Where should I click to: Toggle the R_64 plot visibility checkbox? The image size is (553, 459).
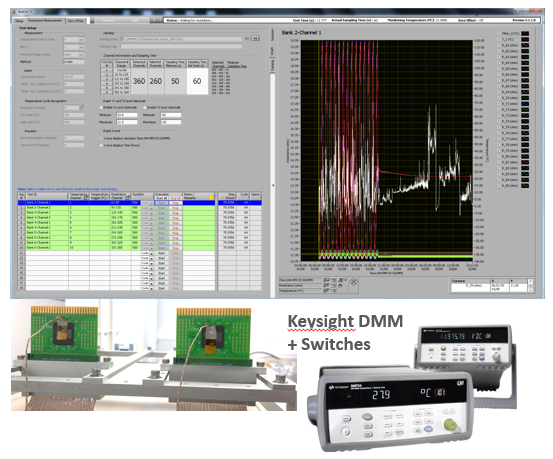[x=499, y=63]
